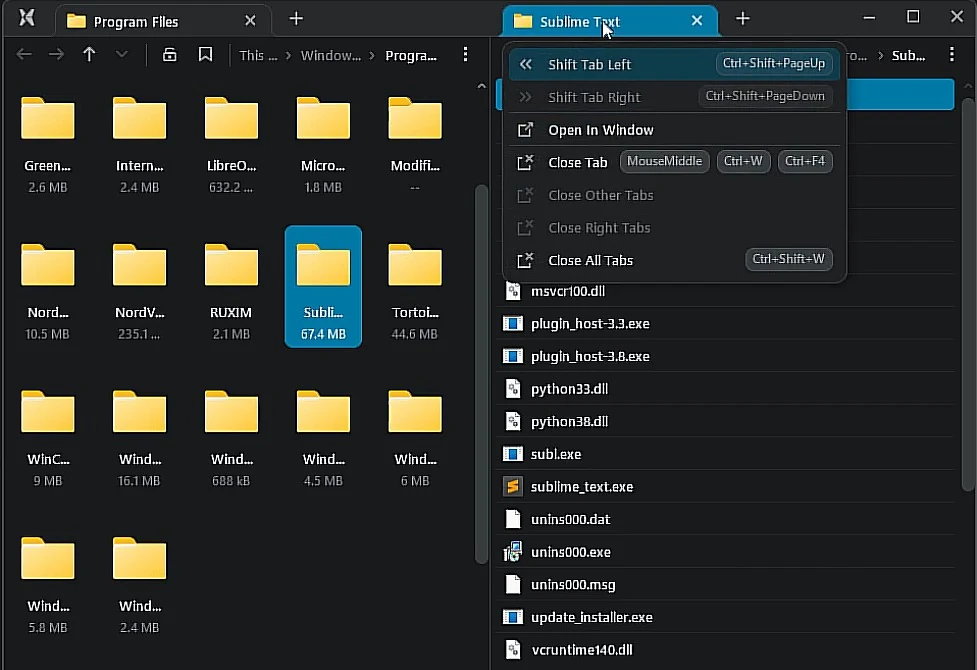Select msvcr100.dll file
The image size is (977, 670).
pyautogui.click(x=726, y=291)
